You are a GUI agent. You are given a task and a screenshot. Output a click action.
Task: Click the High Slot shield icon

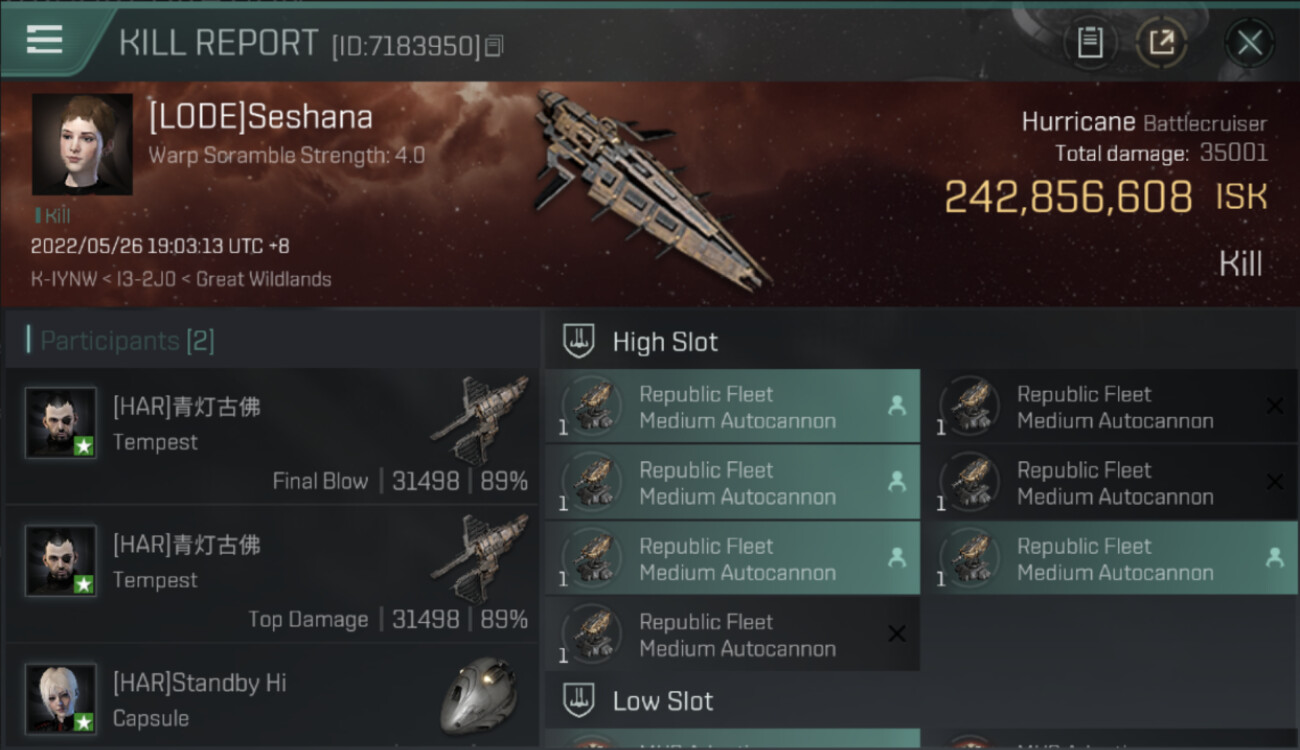(x=579, y=341)
